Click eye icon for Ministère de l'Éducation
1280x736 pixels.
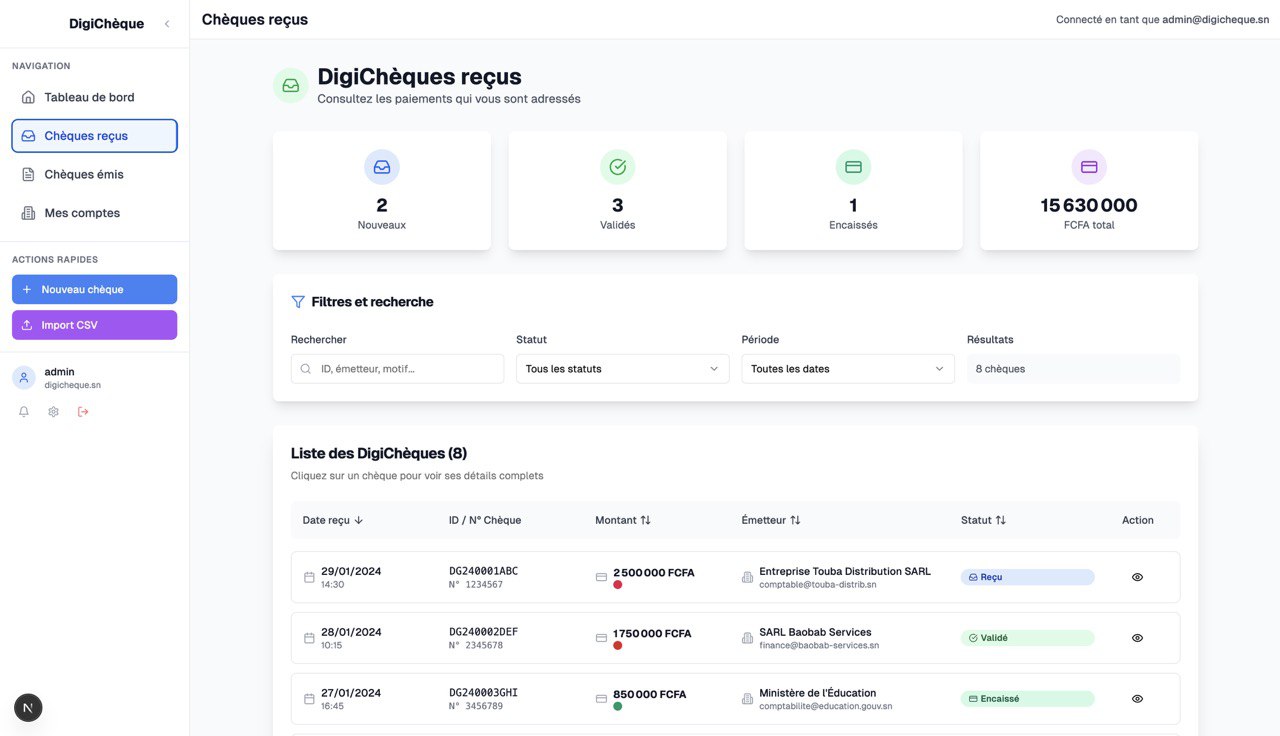(x=1137, y=699)
